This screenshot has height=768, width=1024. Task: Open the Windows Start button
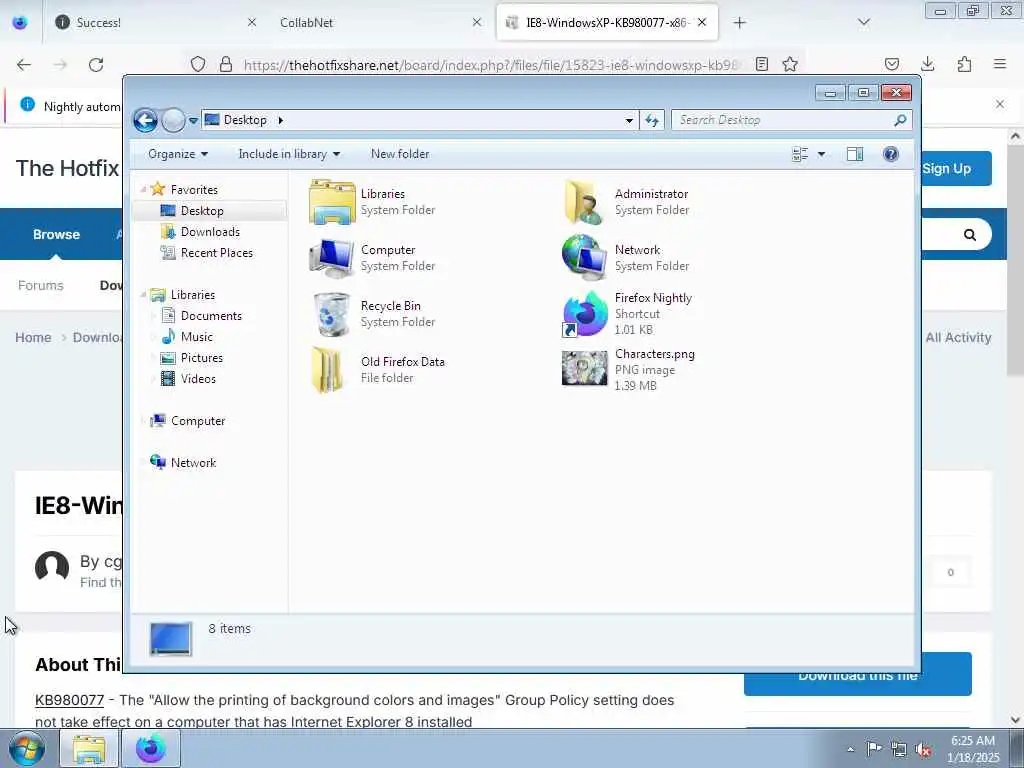(27, 748)
